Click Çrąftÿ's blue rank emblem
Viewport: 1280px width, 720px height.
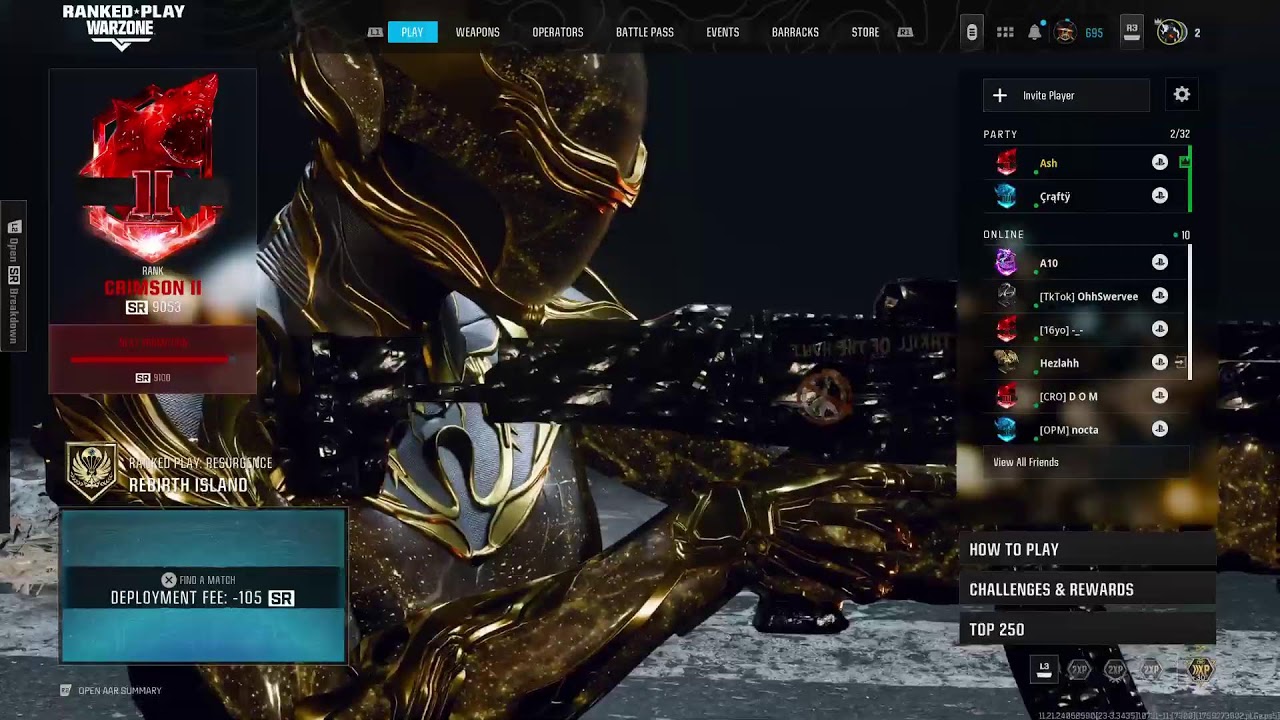1006,196
